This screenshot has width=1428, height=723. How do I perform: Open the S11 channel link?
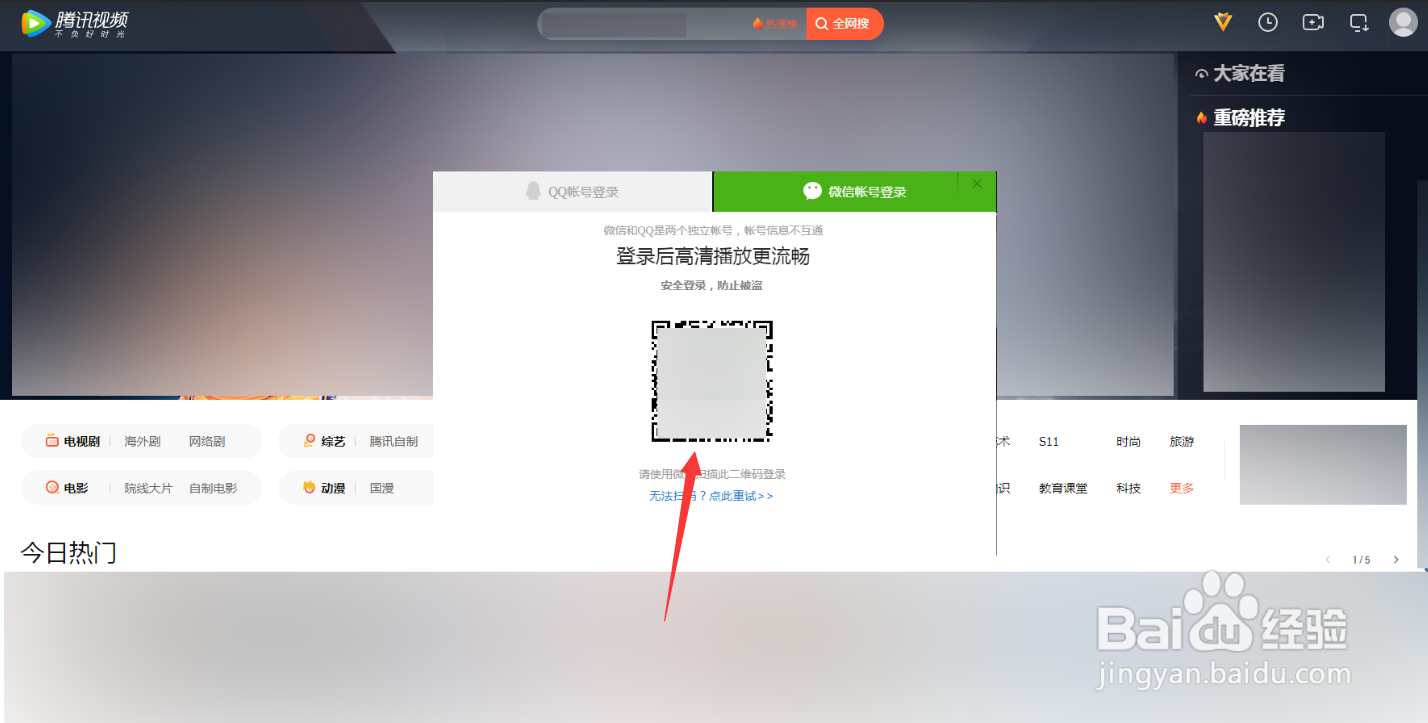(1049, 441)
